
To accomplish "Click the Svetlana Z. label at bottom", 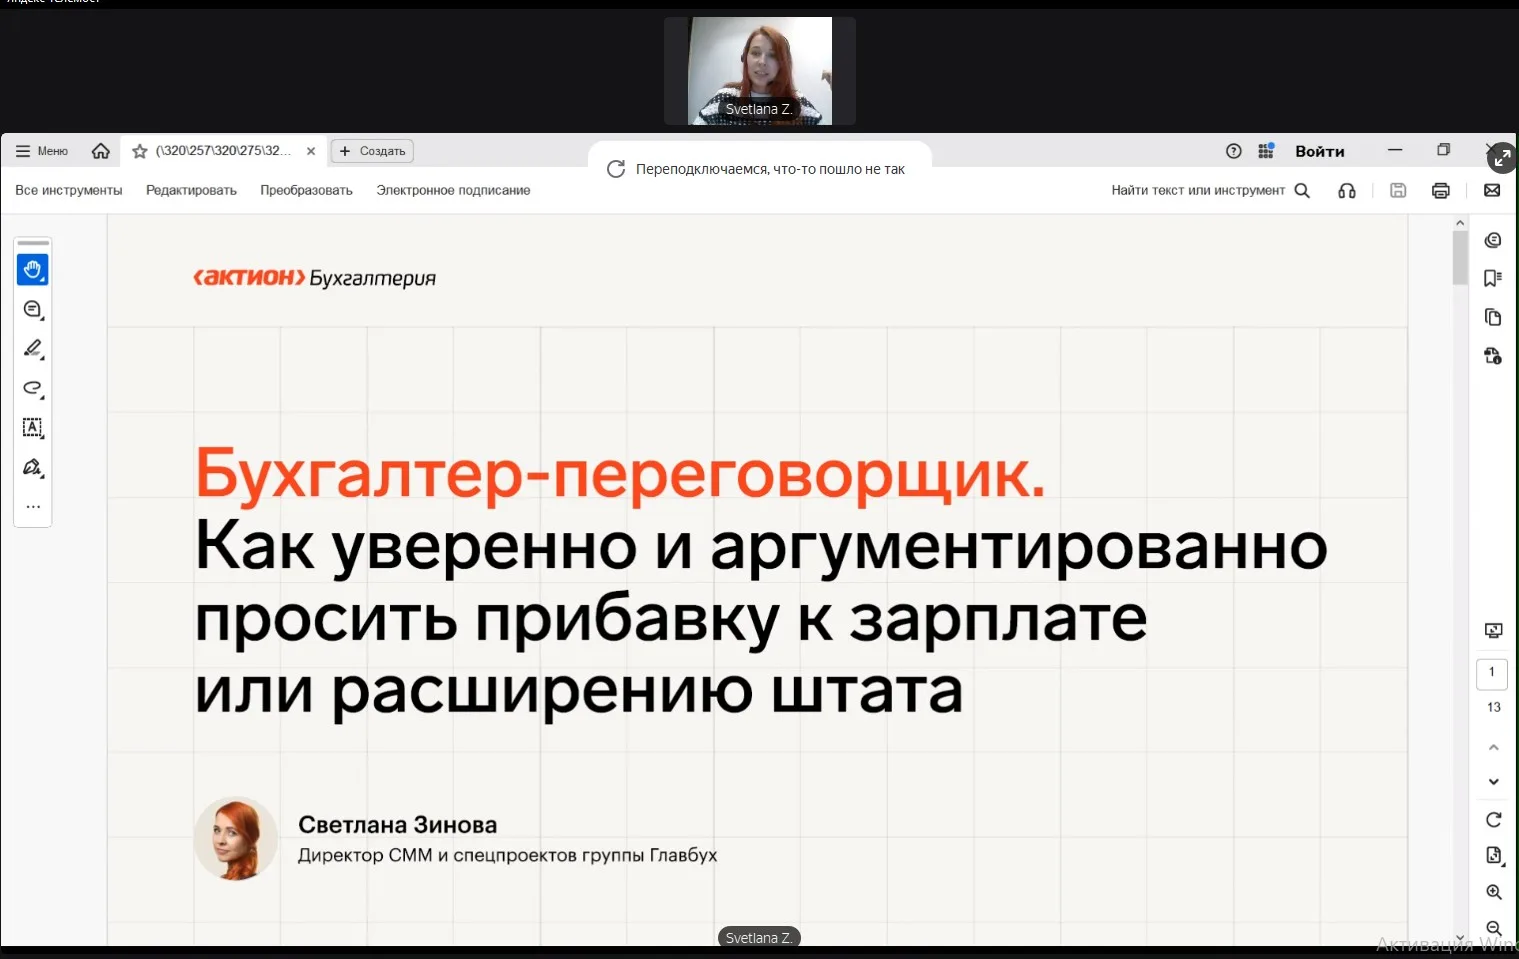I will 759,938.
